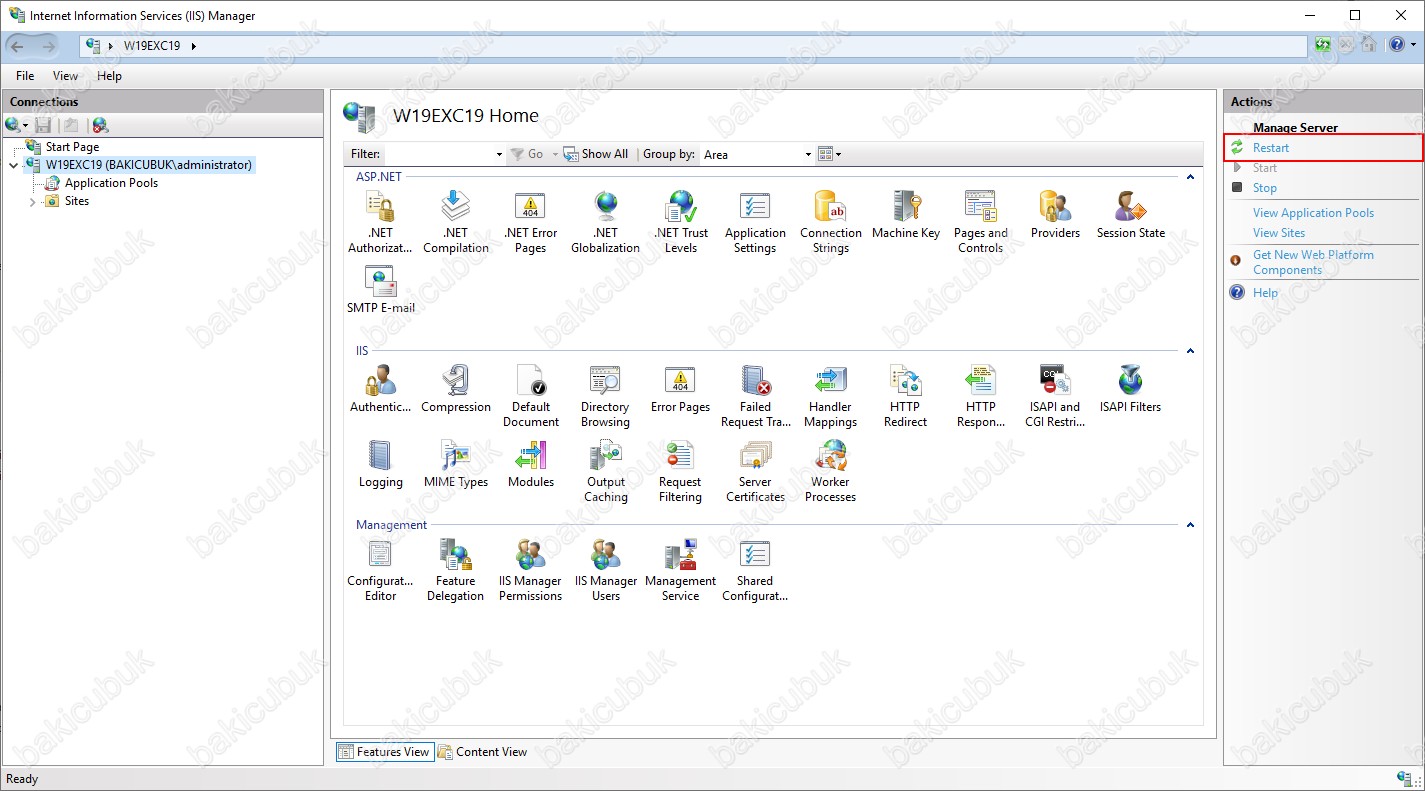Open .NET Authorization Rules feature
The height and width of the screenshot is (791, 1425).
[380, 222]
